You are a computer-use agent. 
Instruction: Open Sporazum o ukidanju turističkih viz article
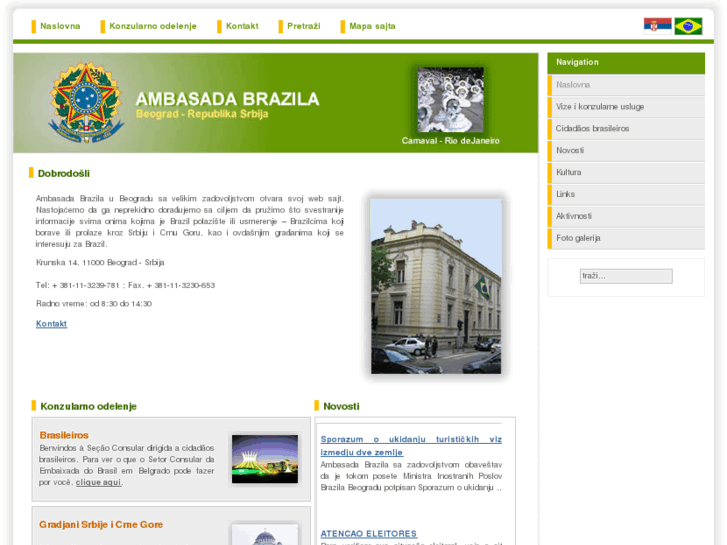click(411, 446)
